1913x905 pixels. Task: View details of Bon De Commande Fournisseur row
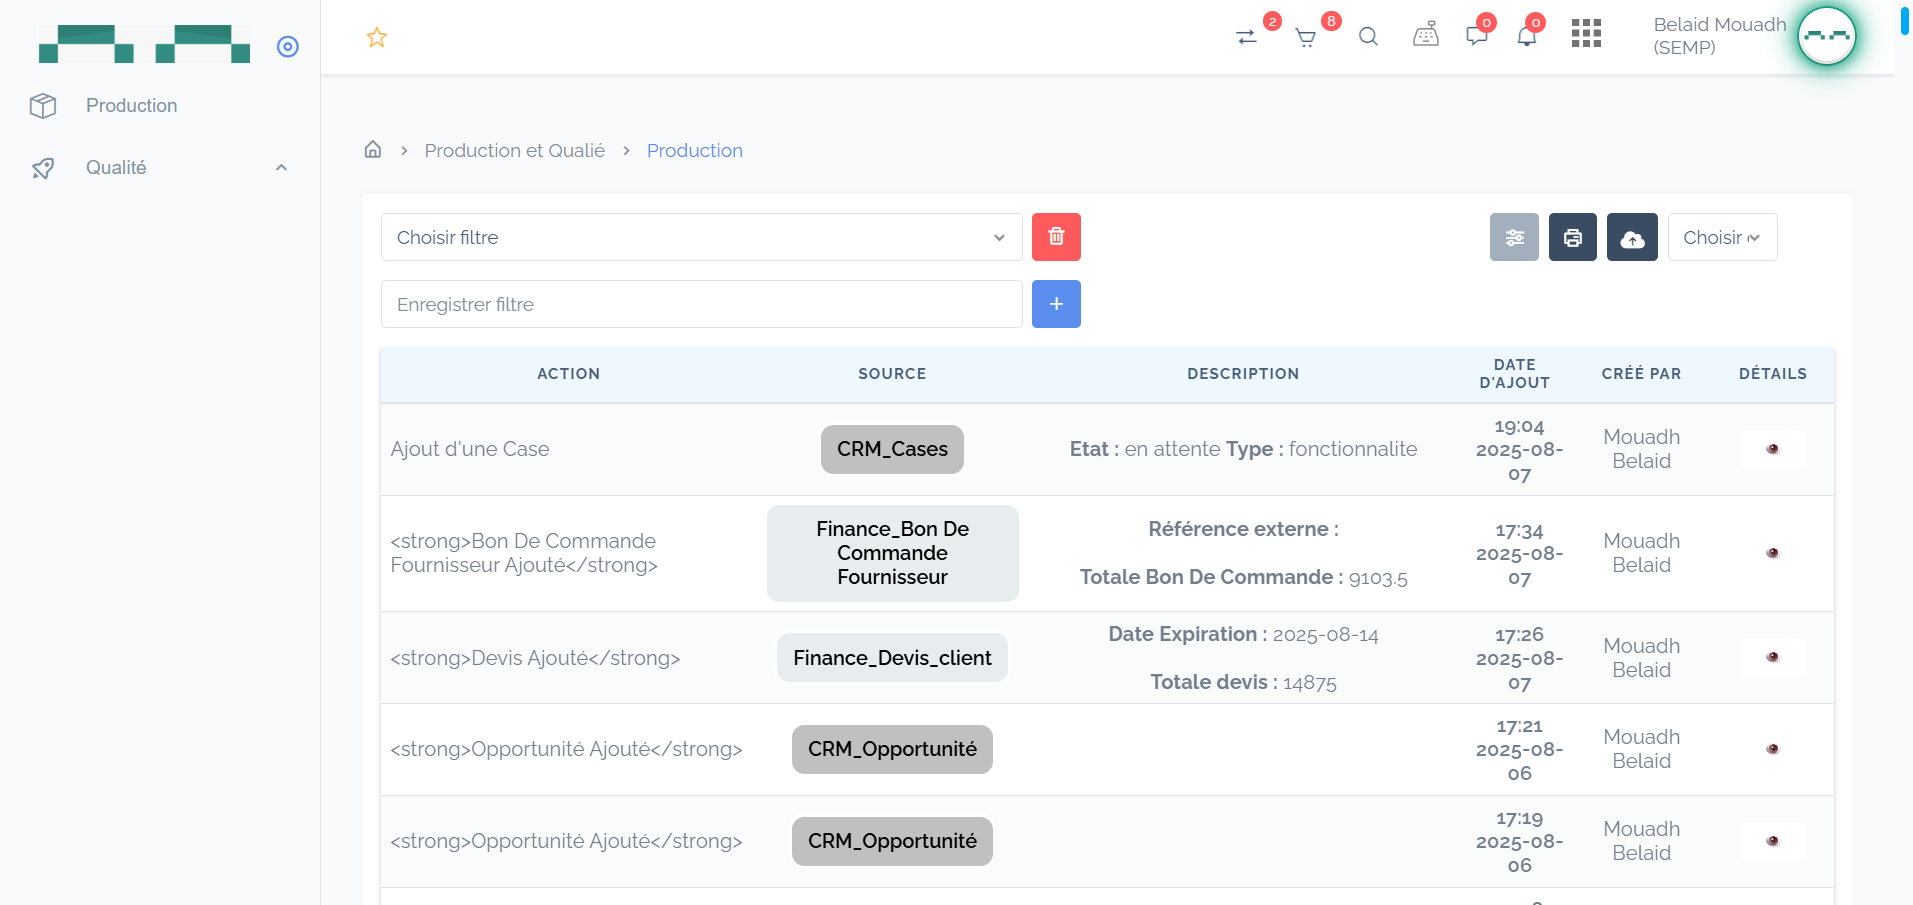click(x=1773, y=553)
